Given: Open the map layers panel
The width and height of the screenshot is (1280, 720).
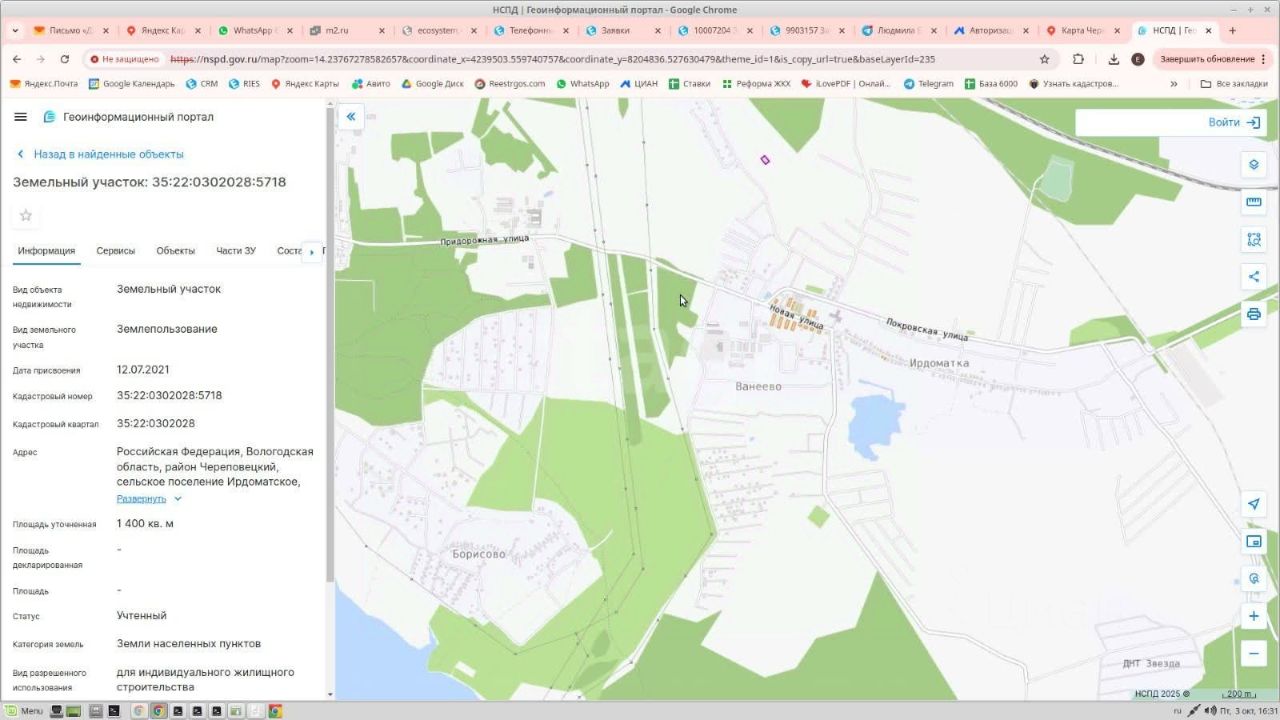Looking at the screenshot, I should 1253,164.
